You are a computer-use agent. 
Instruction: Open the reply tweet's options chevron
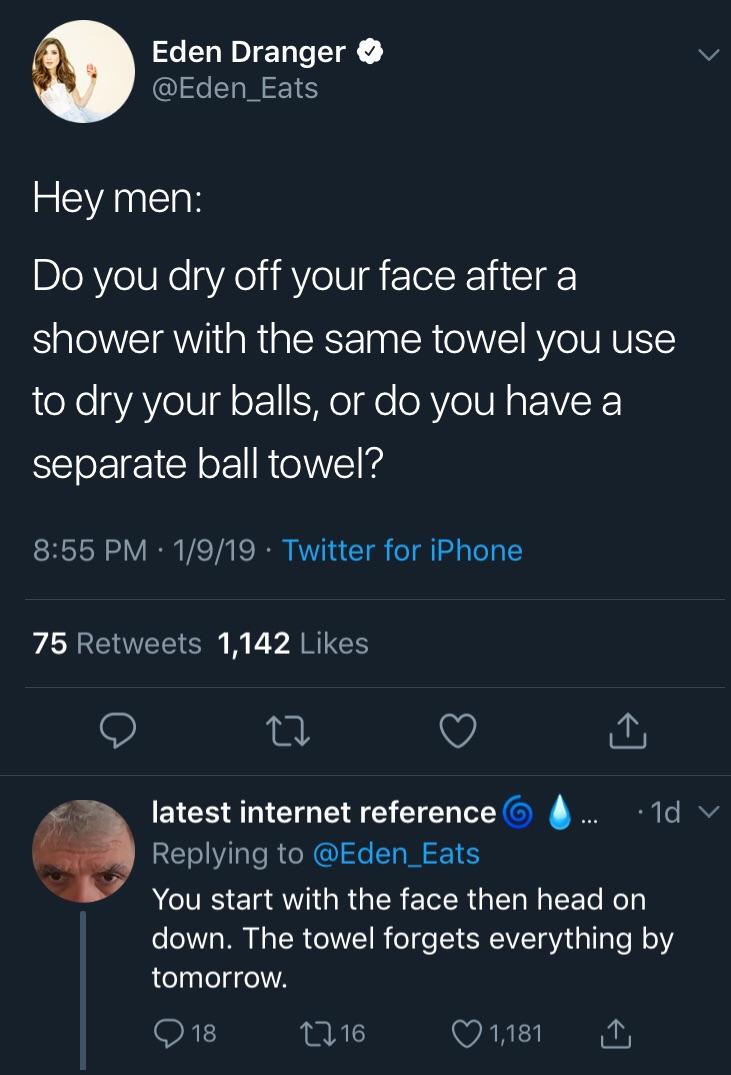[710, 813]
